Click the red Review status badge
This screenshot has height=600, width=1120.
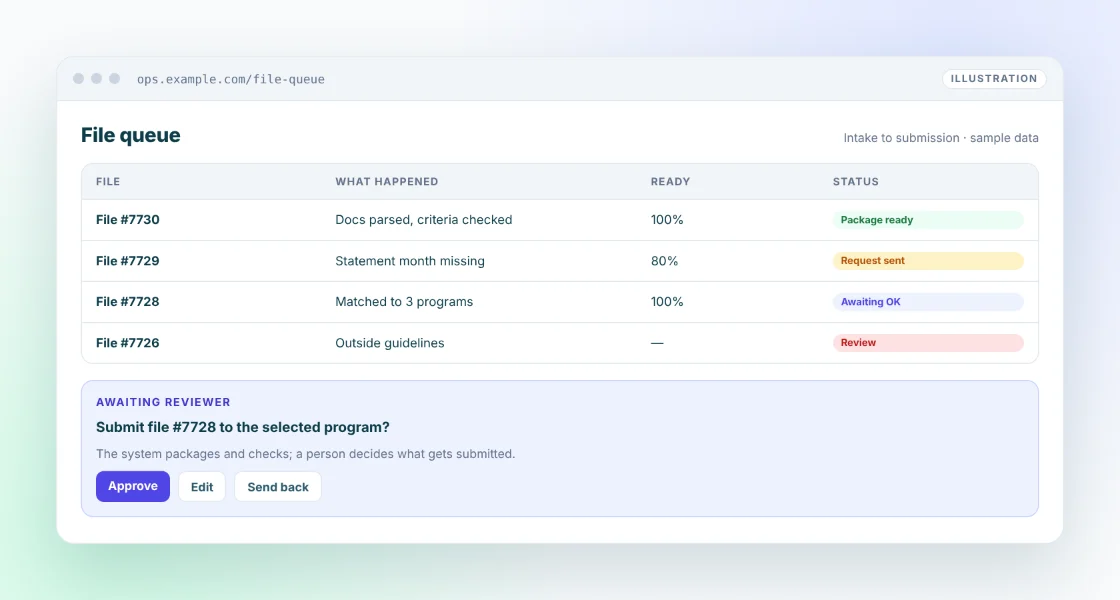928,343
